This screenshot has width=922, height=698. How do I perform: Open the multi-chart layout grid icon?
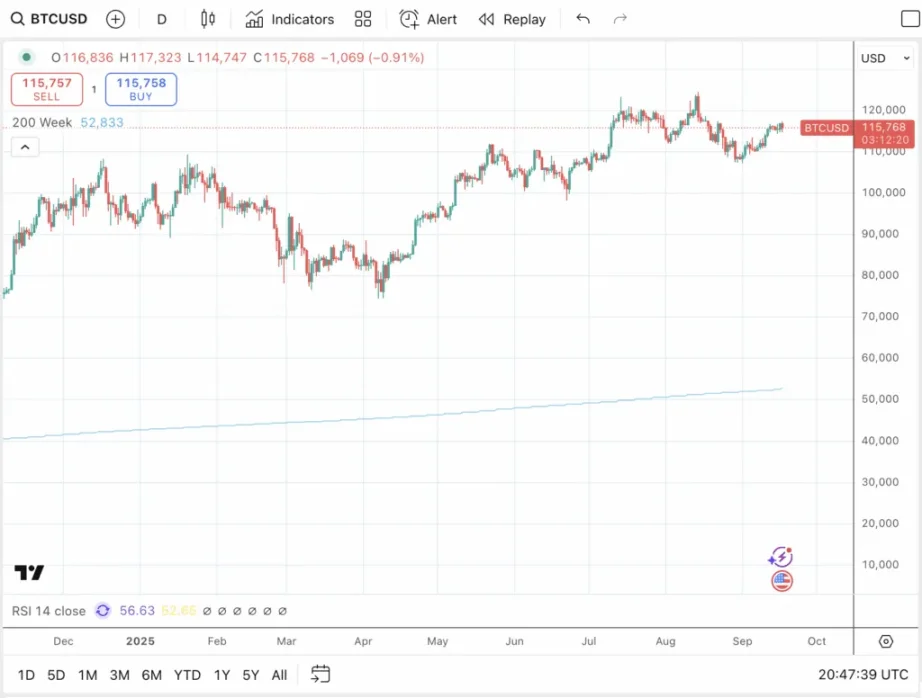(x=363, y=19)
